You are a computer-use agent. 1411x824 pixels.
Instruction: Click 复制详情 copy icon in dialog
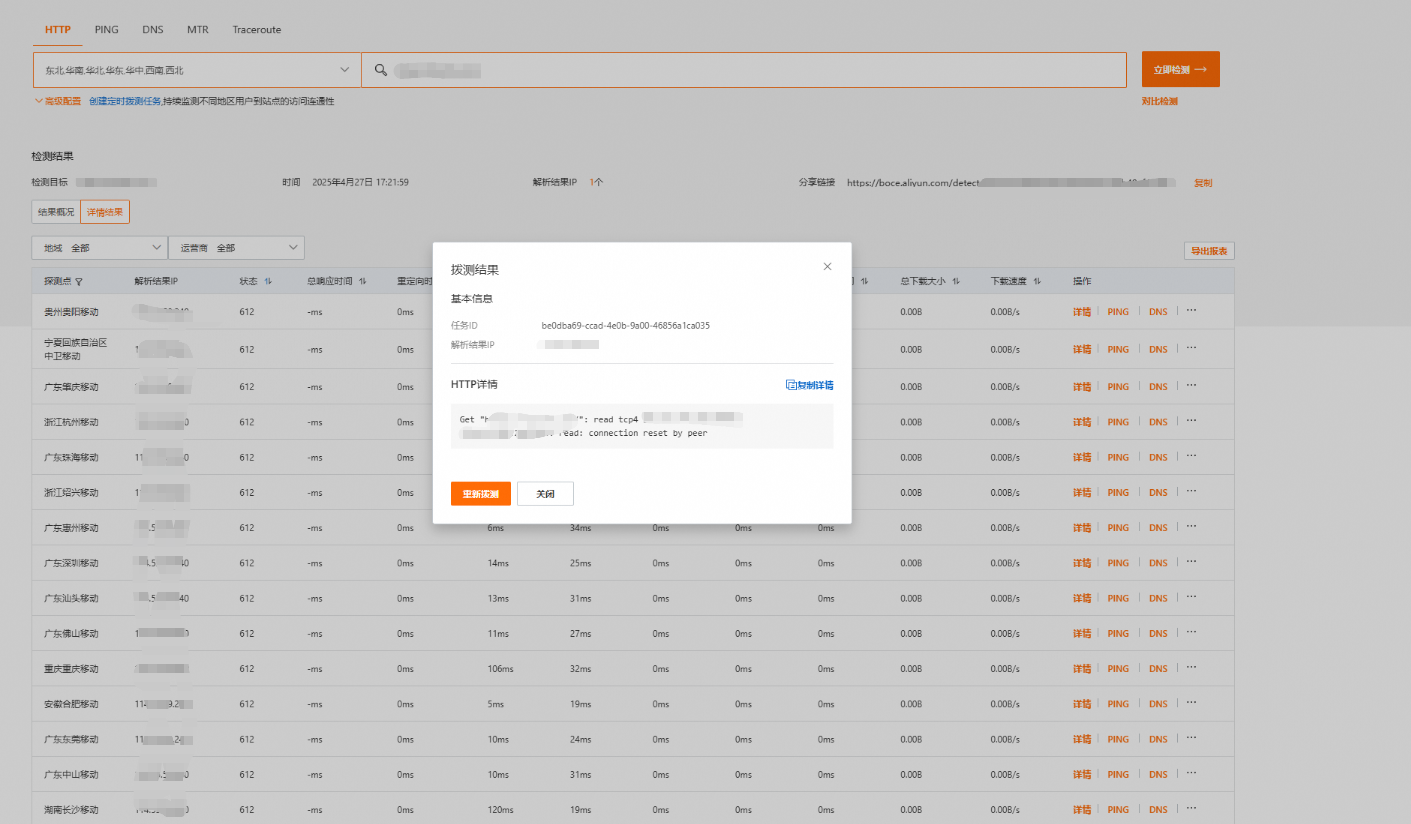click(790, 385)
